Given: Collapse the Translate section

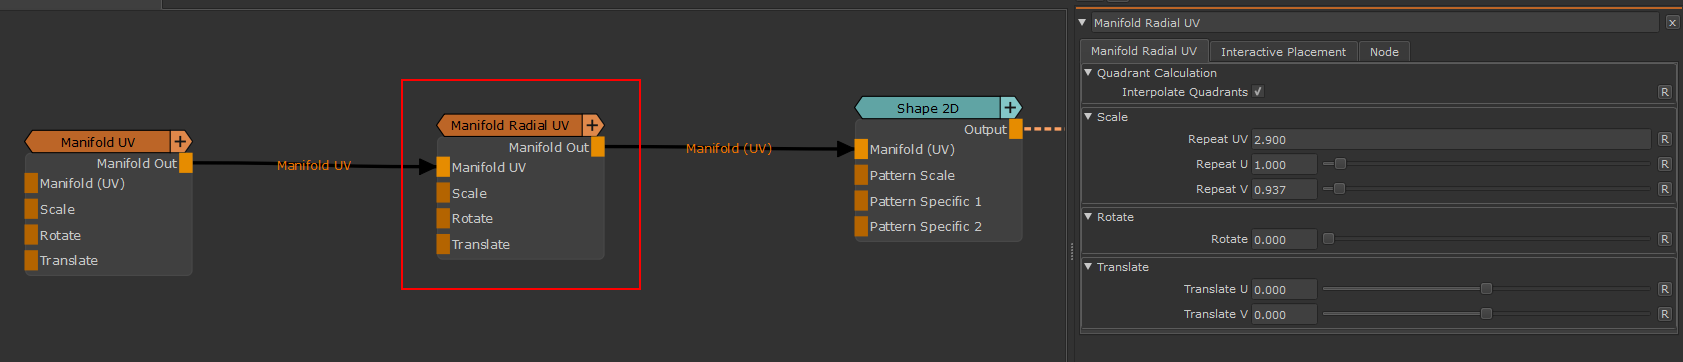Looking at the screenshot, I should (x=1088, y=266).
